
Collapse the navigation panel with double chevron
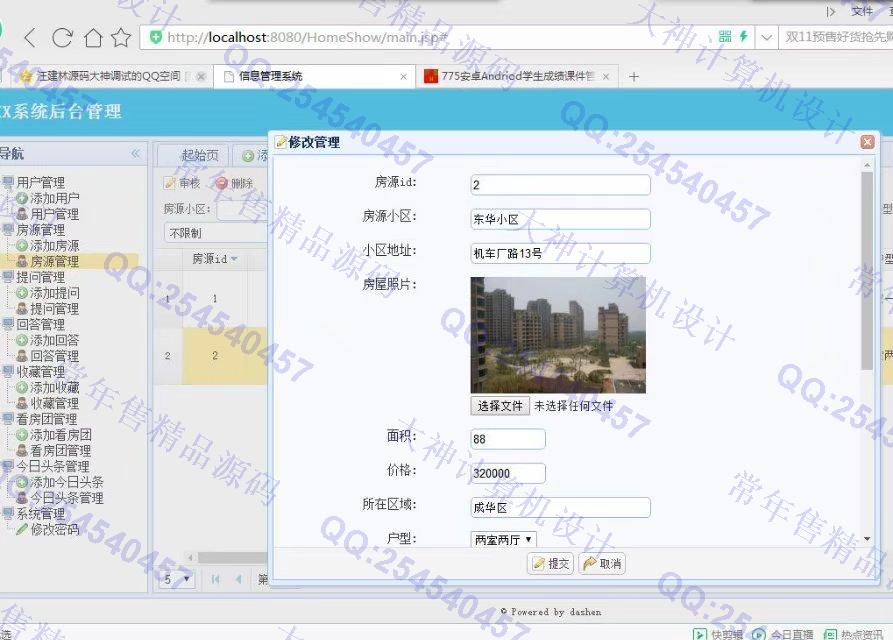pyautogui.click(x=136, y=154)
